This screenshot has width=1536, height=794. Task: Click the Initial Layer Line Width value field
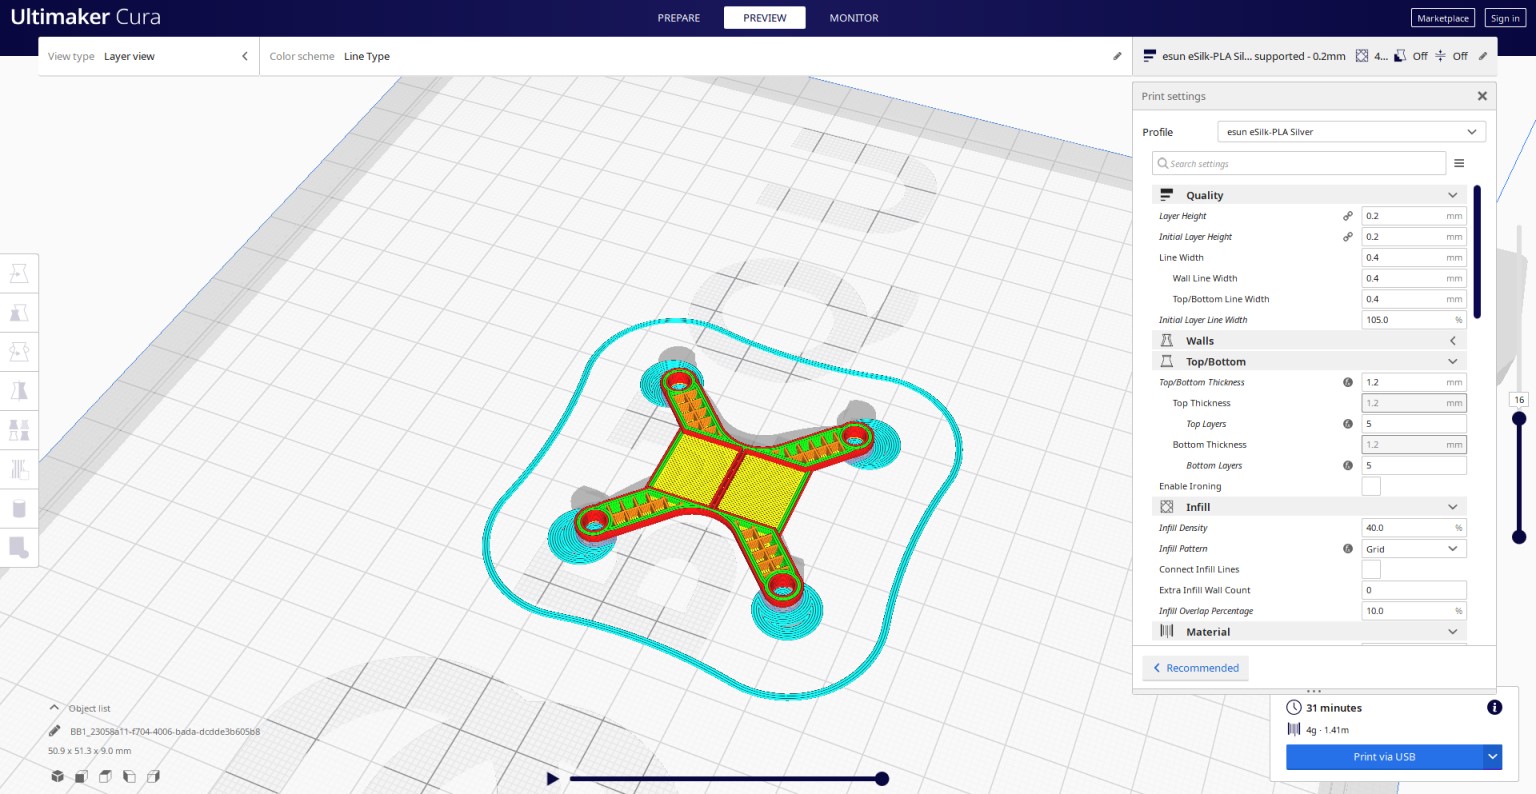tap(1414, 320)
